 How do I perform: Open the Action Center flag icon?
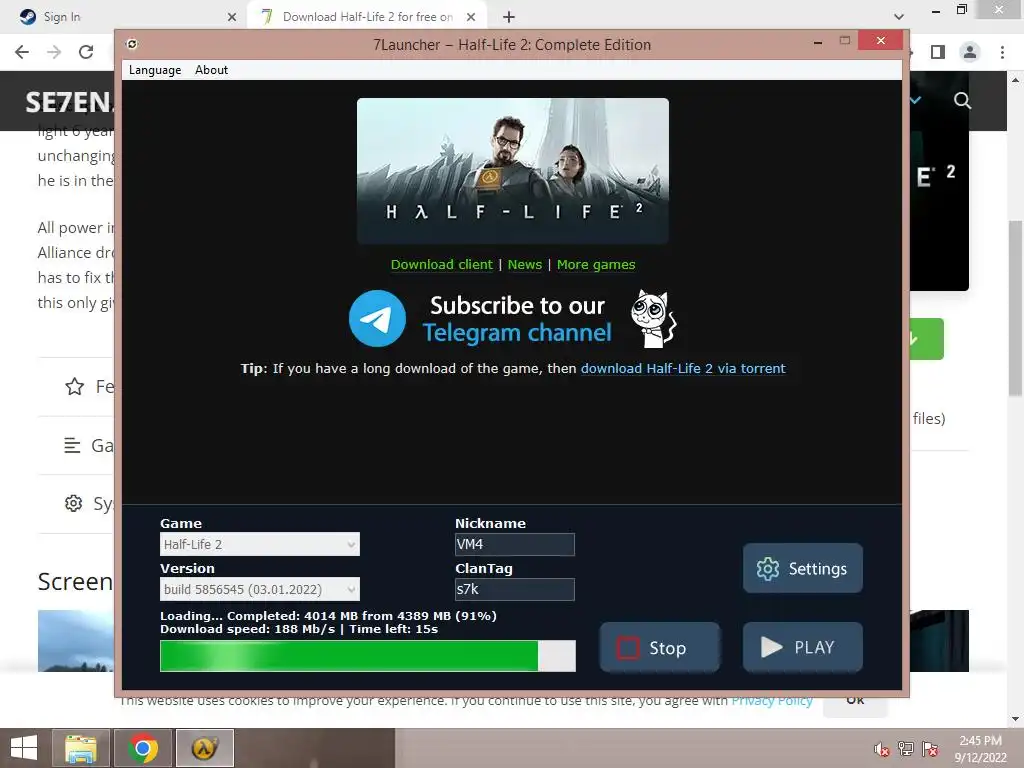pyautogui.click(x=930, y=748)
